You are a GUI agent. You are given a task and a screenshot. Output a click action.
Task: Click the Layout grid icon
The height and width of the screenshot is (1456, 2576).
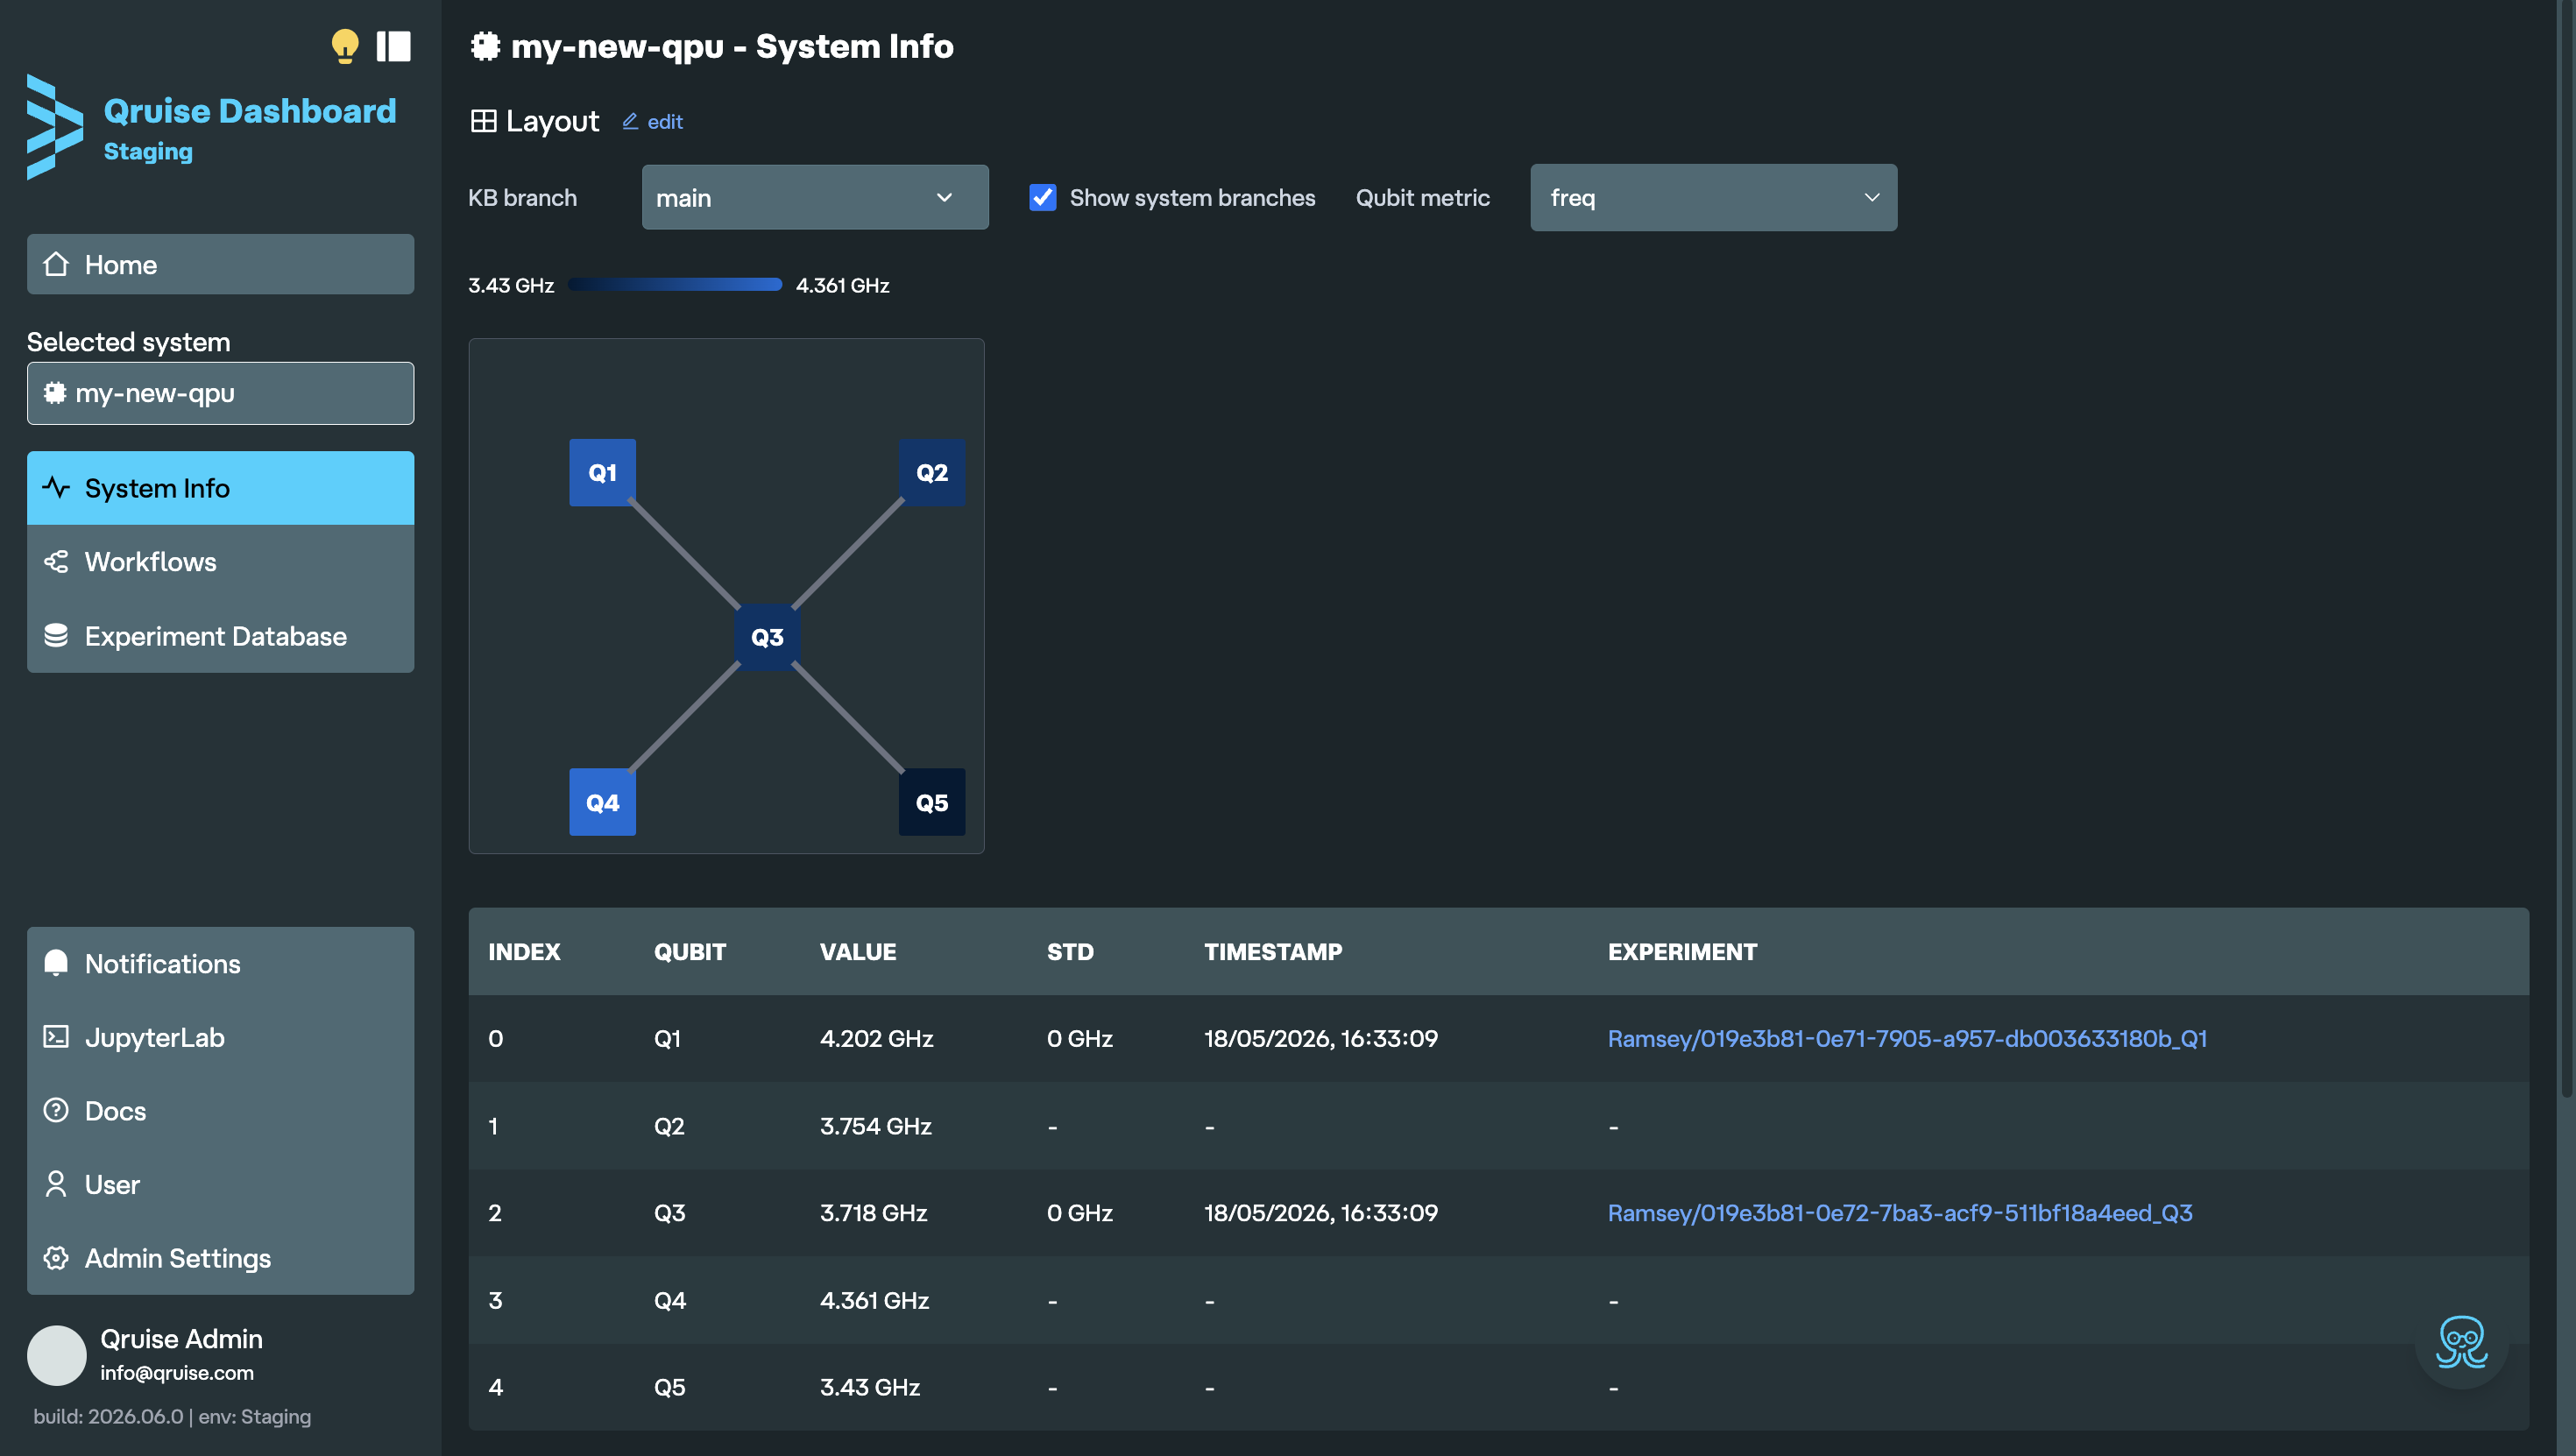(483, 121)
